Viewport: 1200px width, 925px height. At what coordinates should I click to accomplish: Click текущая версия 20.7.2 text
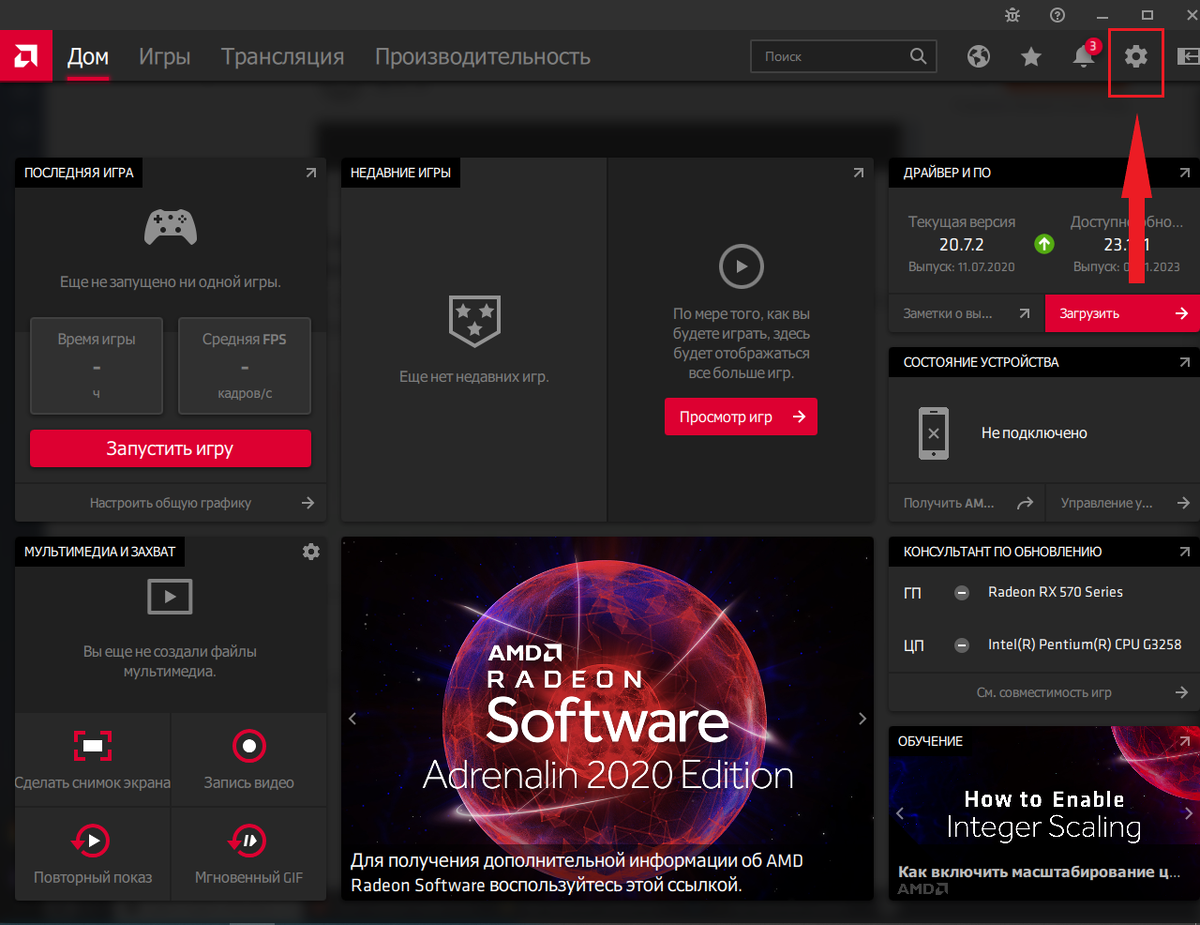pyautogui.click(x=961, y=244)
